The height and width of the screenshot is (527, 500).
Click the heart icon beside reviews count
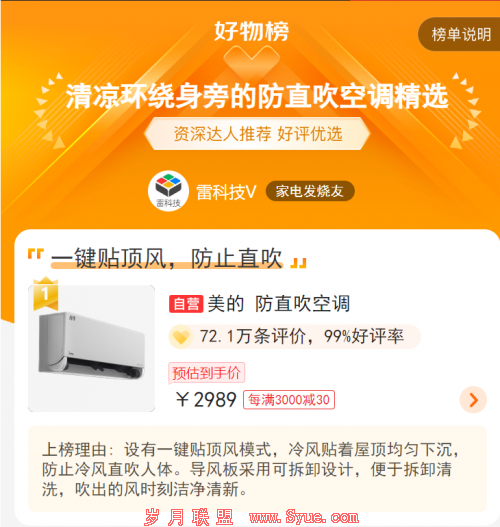pos(181,337)
